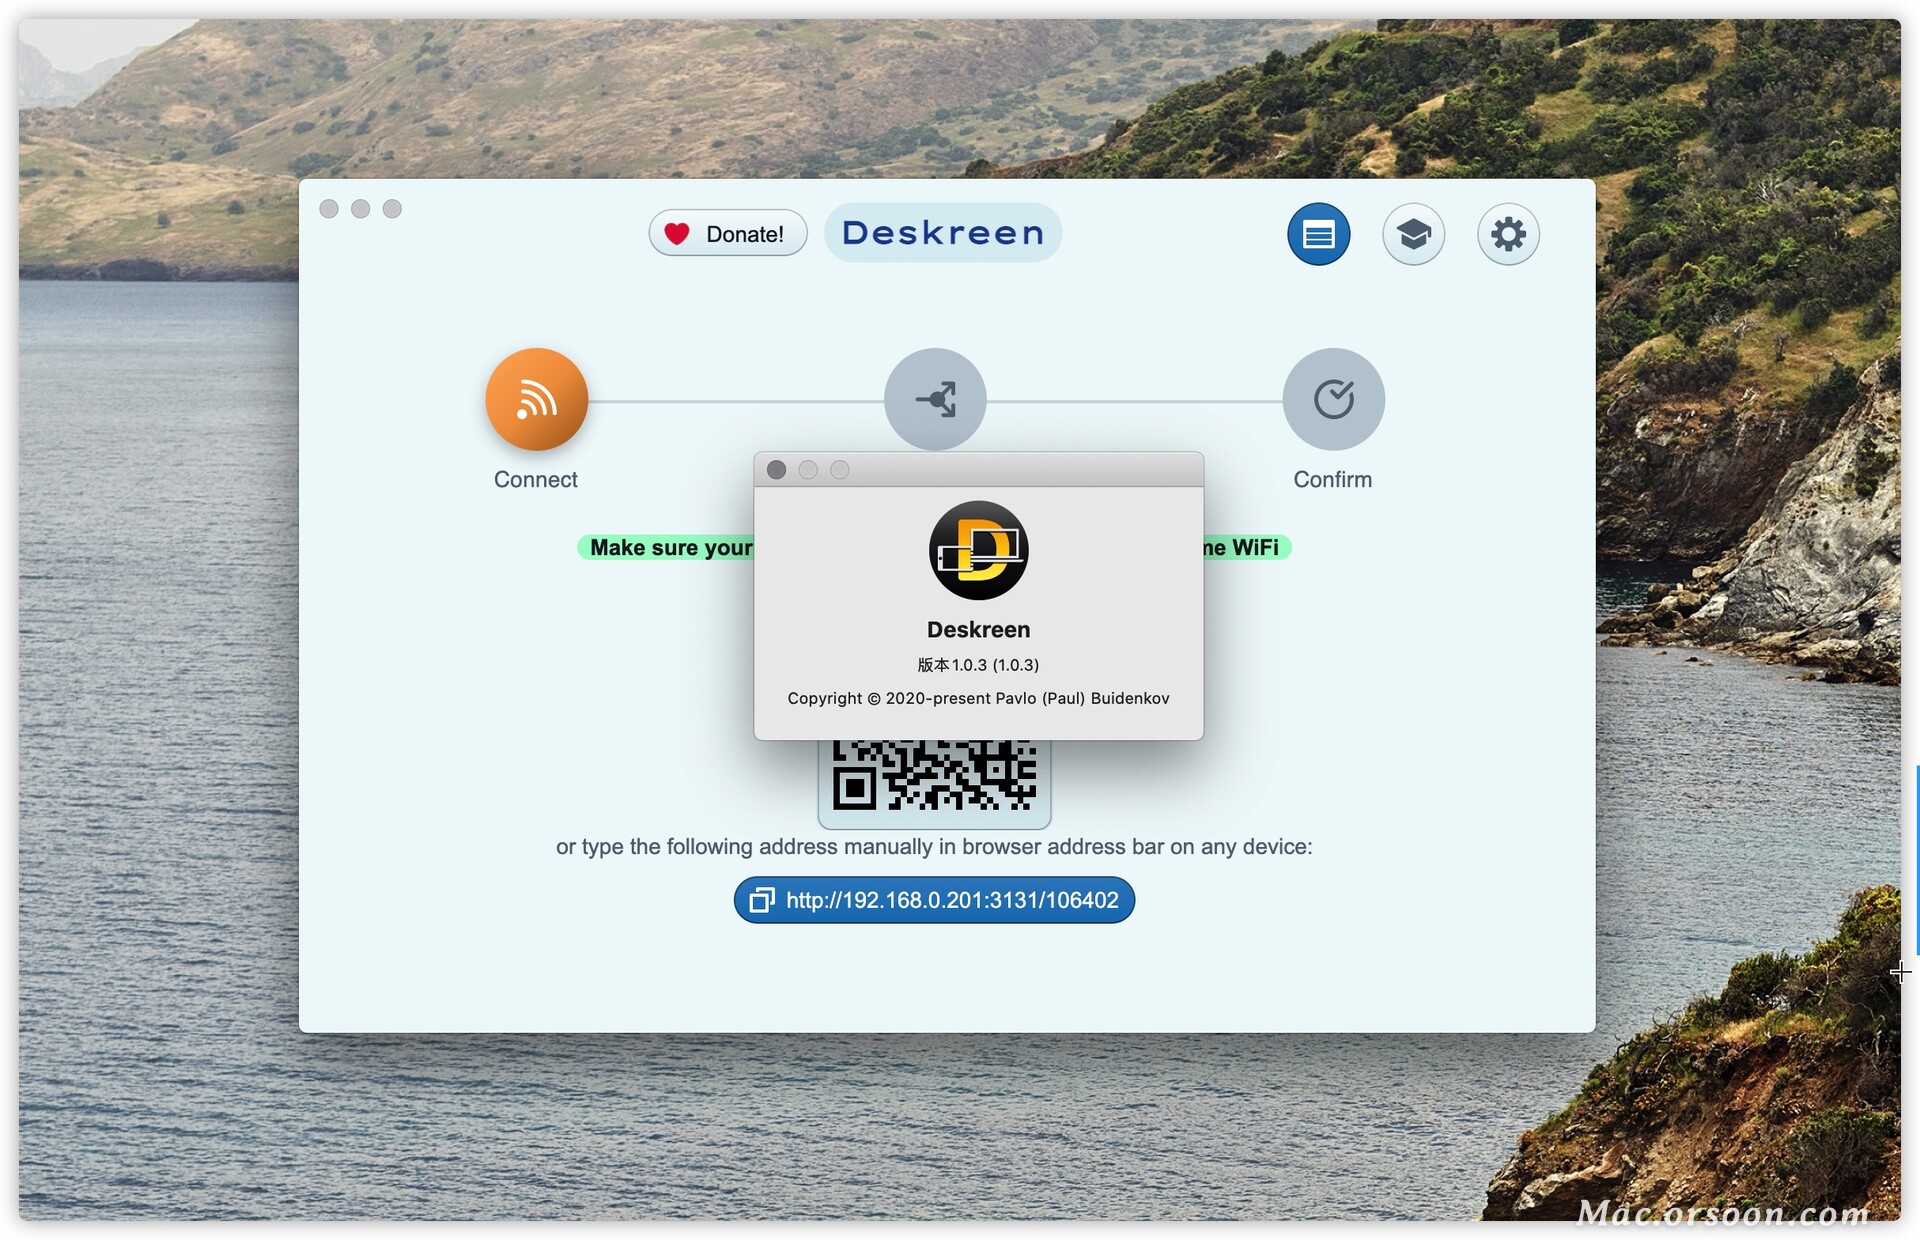Click the copy icon on the address button

(762, 899)
